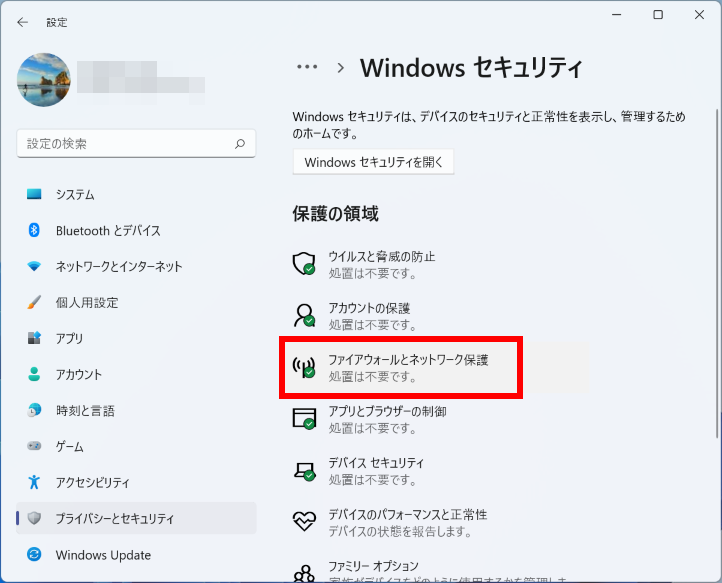Click the paintbrush 個人用設定 icon
This screenshot has width=722, height=583.
(x=34, y=302)
